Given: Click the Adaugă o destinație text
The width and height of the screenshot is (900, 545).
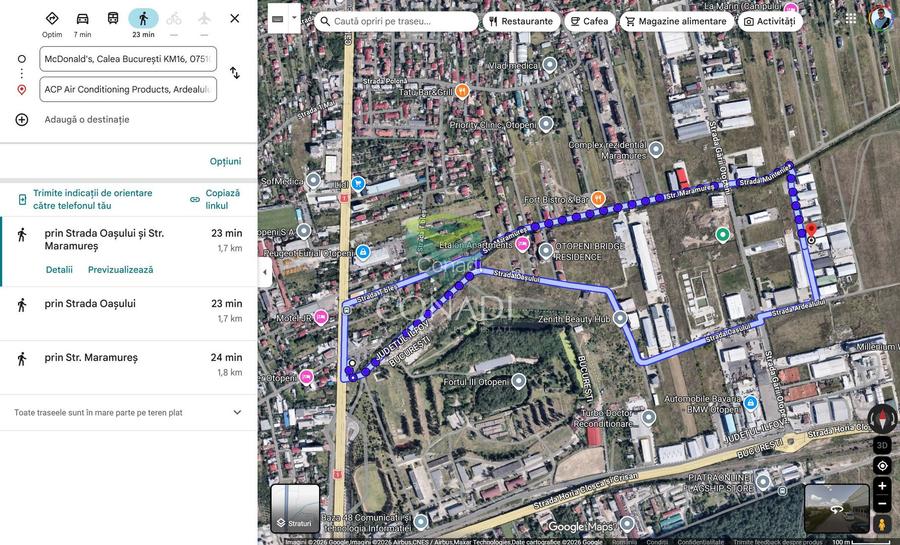Looking at the screenshot, I should 87,119.
